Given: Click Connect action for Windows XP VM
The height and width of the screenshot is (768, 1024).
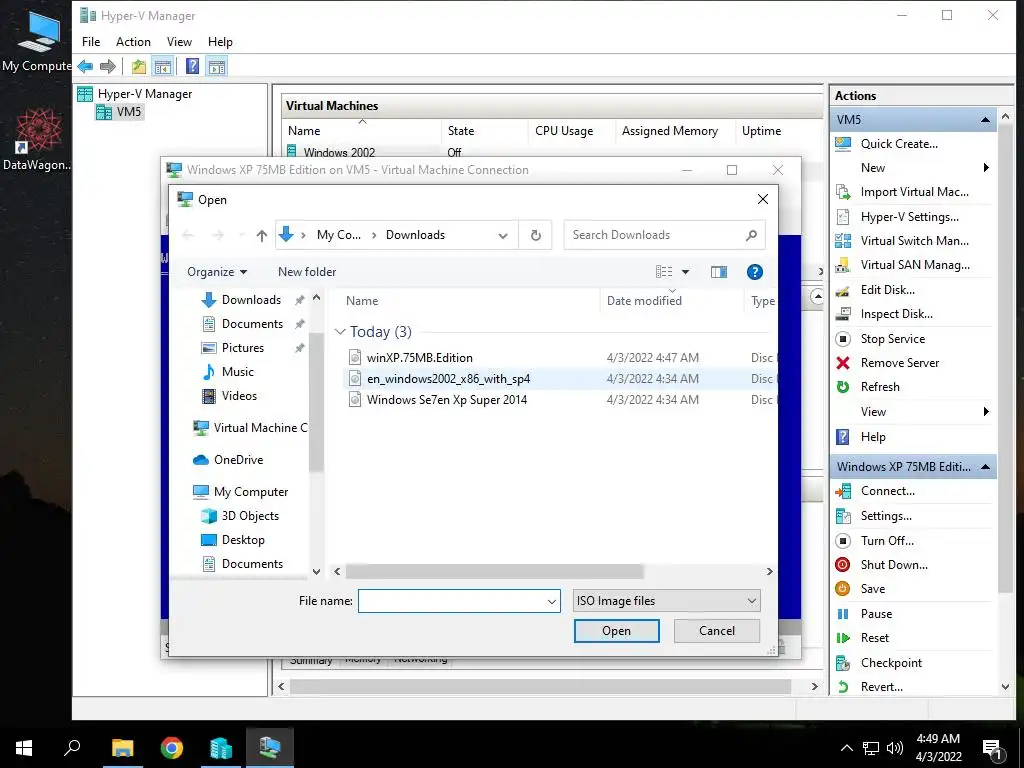Looking at the screenshot, I should (888, 491).
